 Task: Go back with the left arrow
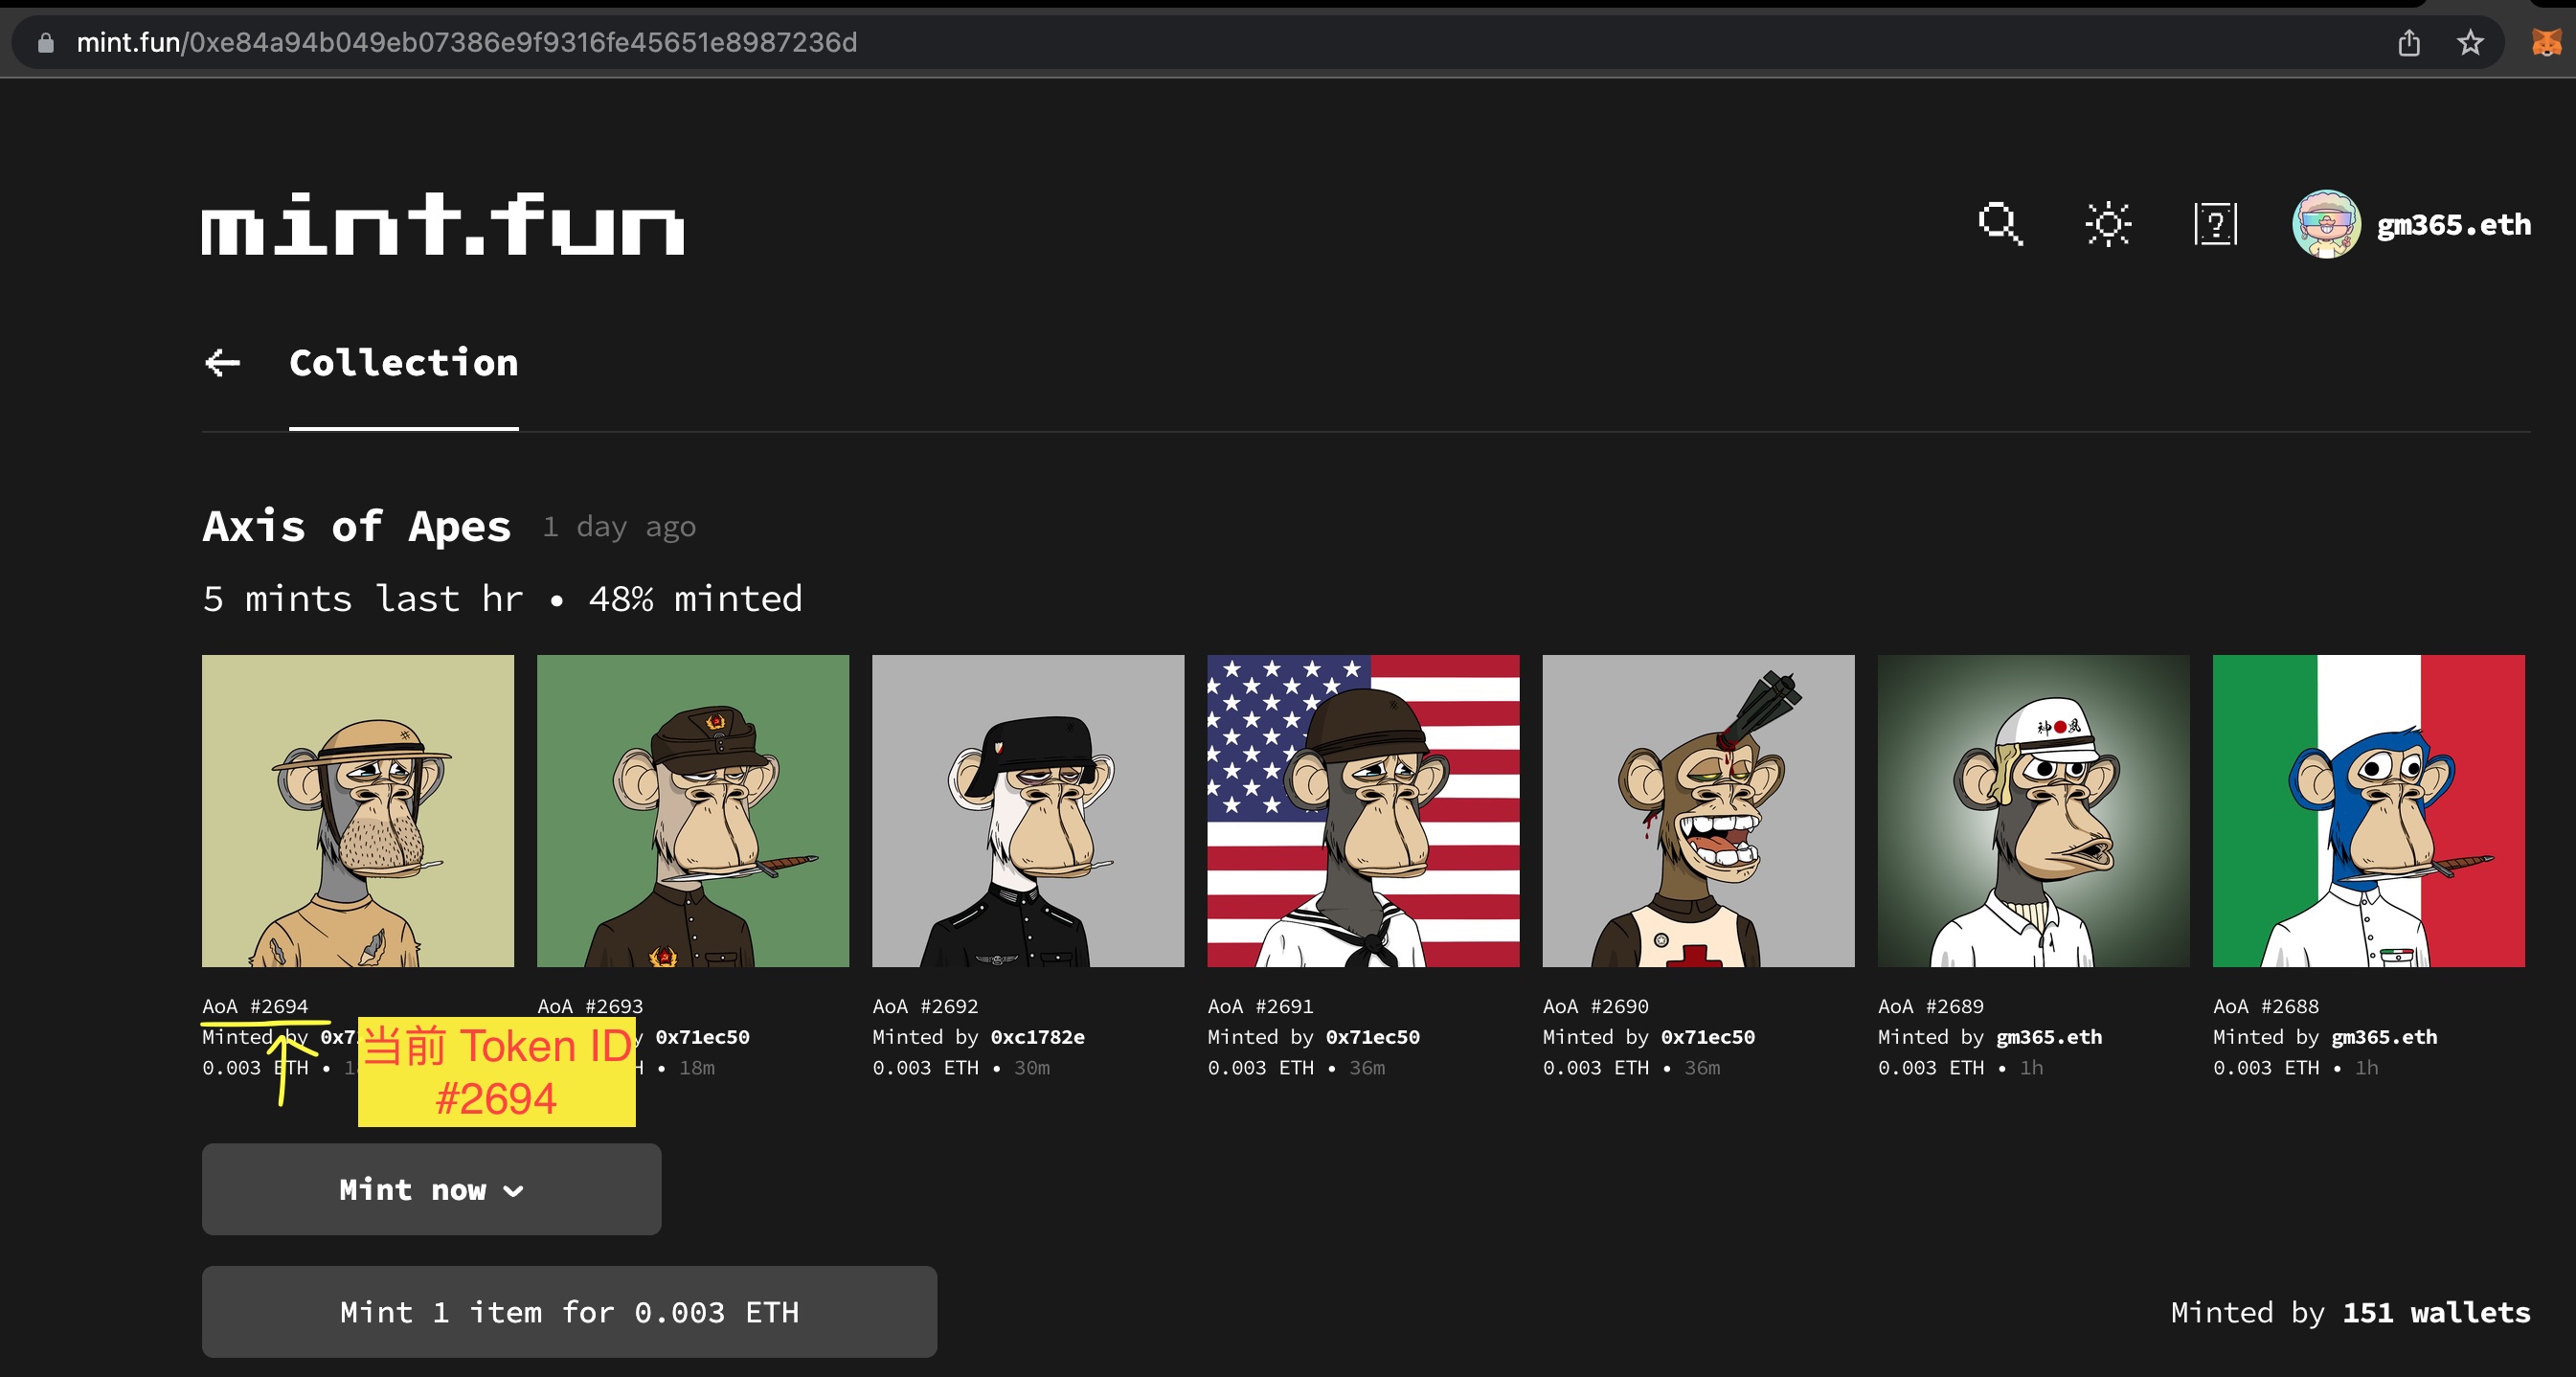click(x=222, y=362)
